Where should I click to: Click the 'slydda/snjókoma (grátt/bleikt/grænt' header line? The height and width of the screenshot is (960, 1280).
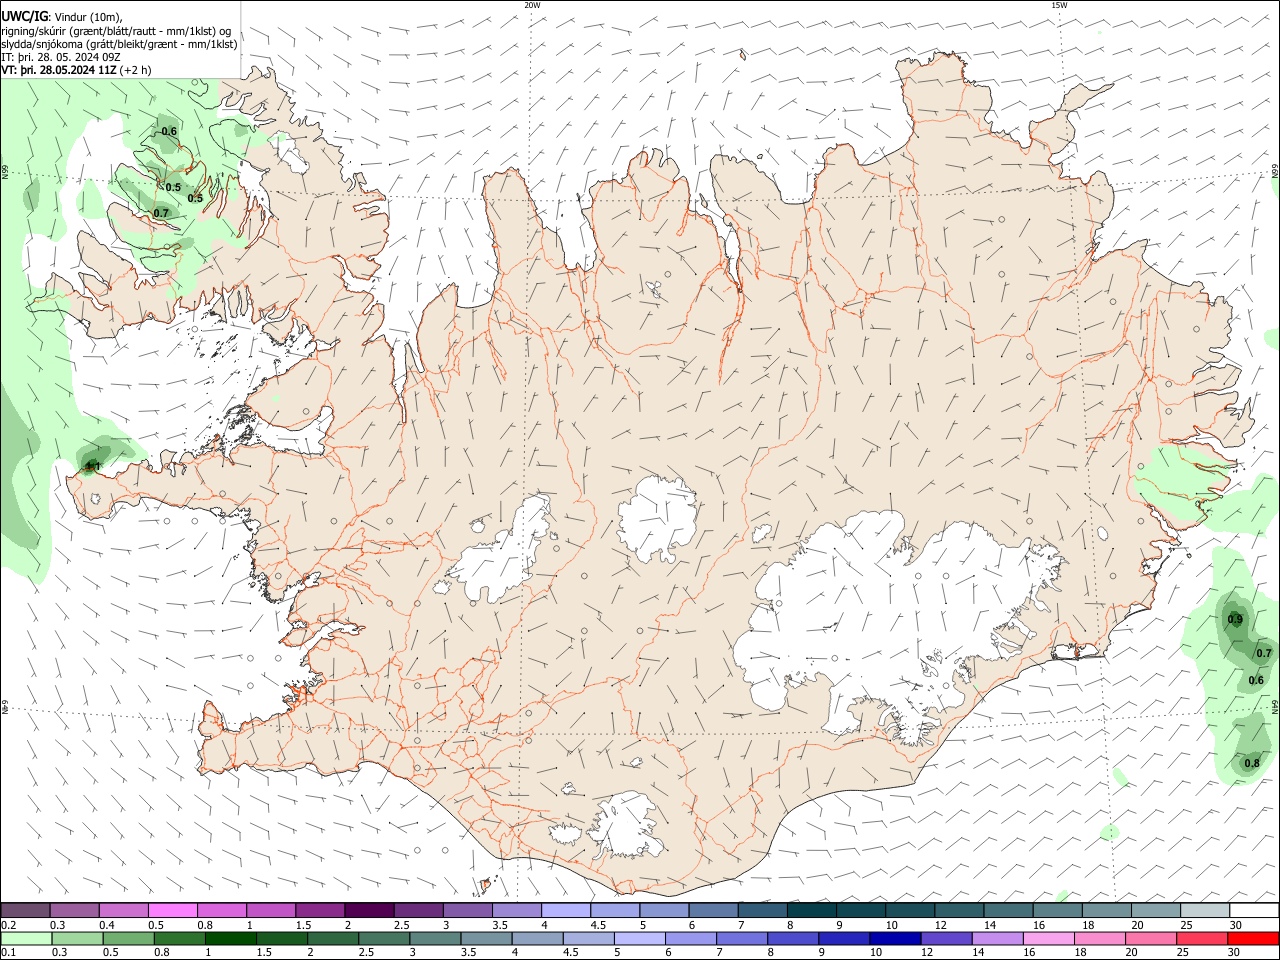coord(119,44)
